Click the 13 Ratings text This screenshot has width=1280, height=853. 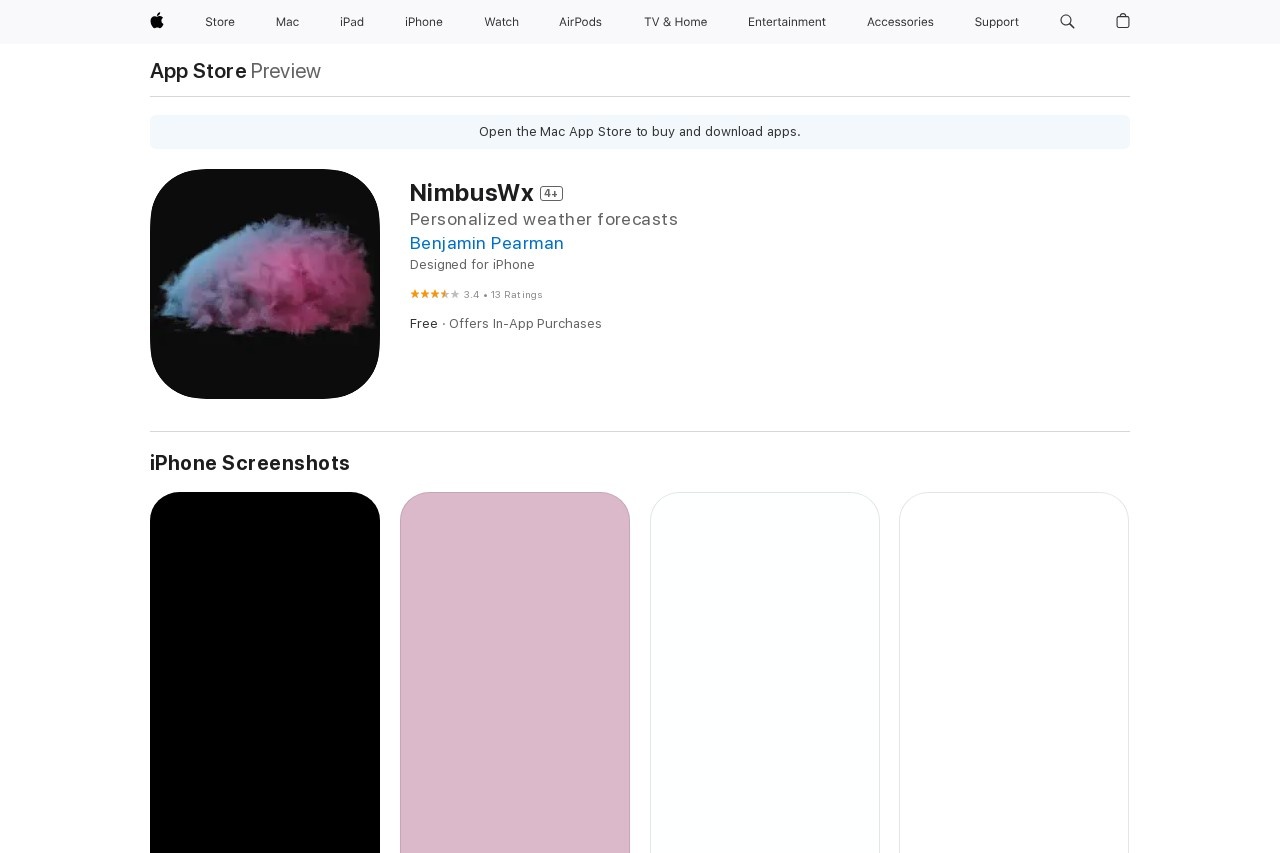[x=517, y=295]
